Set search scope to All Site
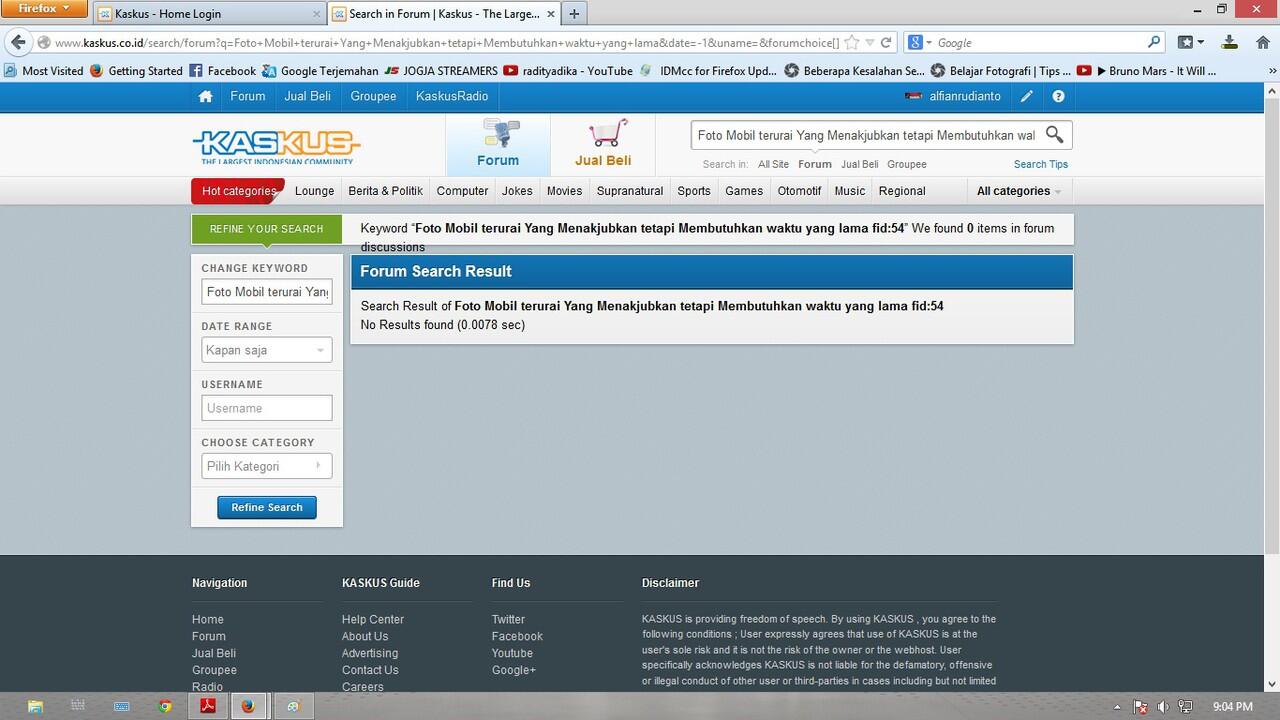The height and width of the screenshot is (720, 1280). (x=773, y=164)
